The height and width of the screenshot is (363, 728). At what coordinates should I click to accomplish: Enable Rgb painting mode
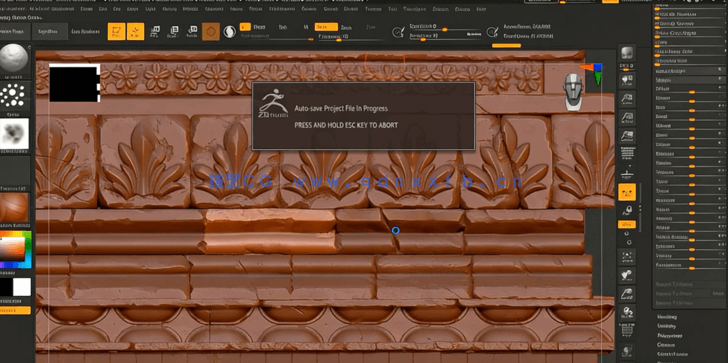pyautogui.click(x=282, y=27)
